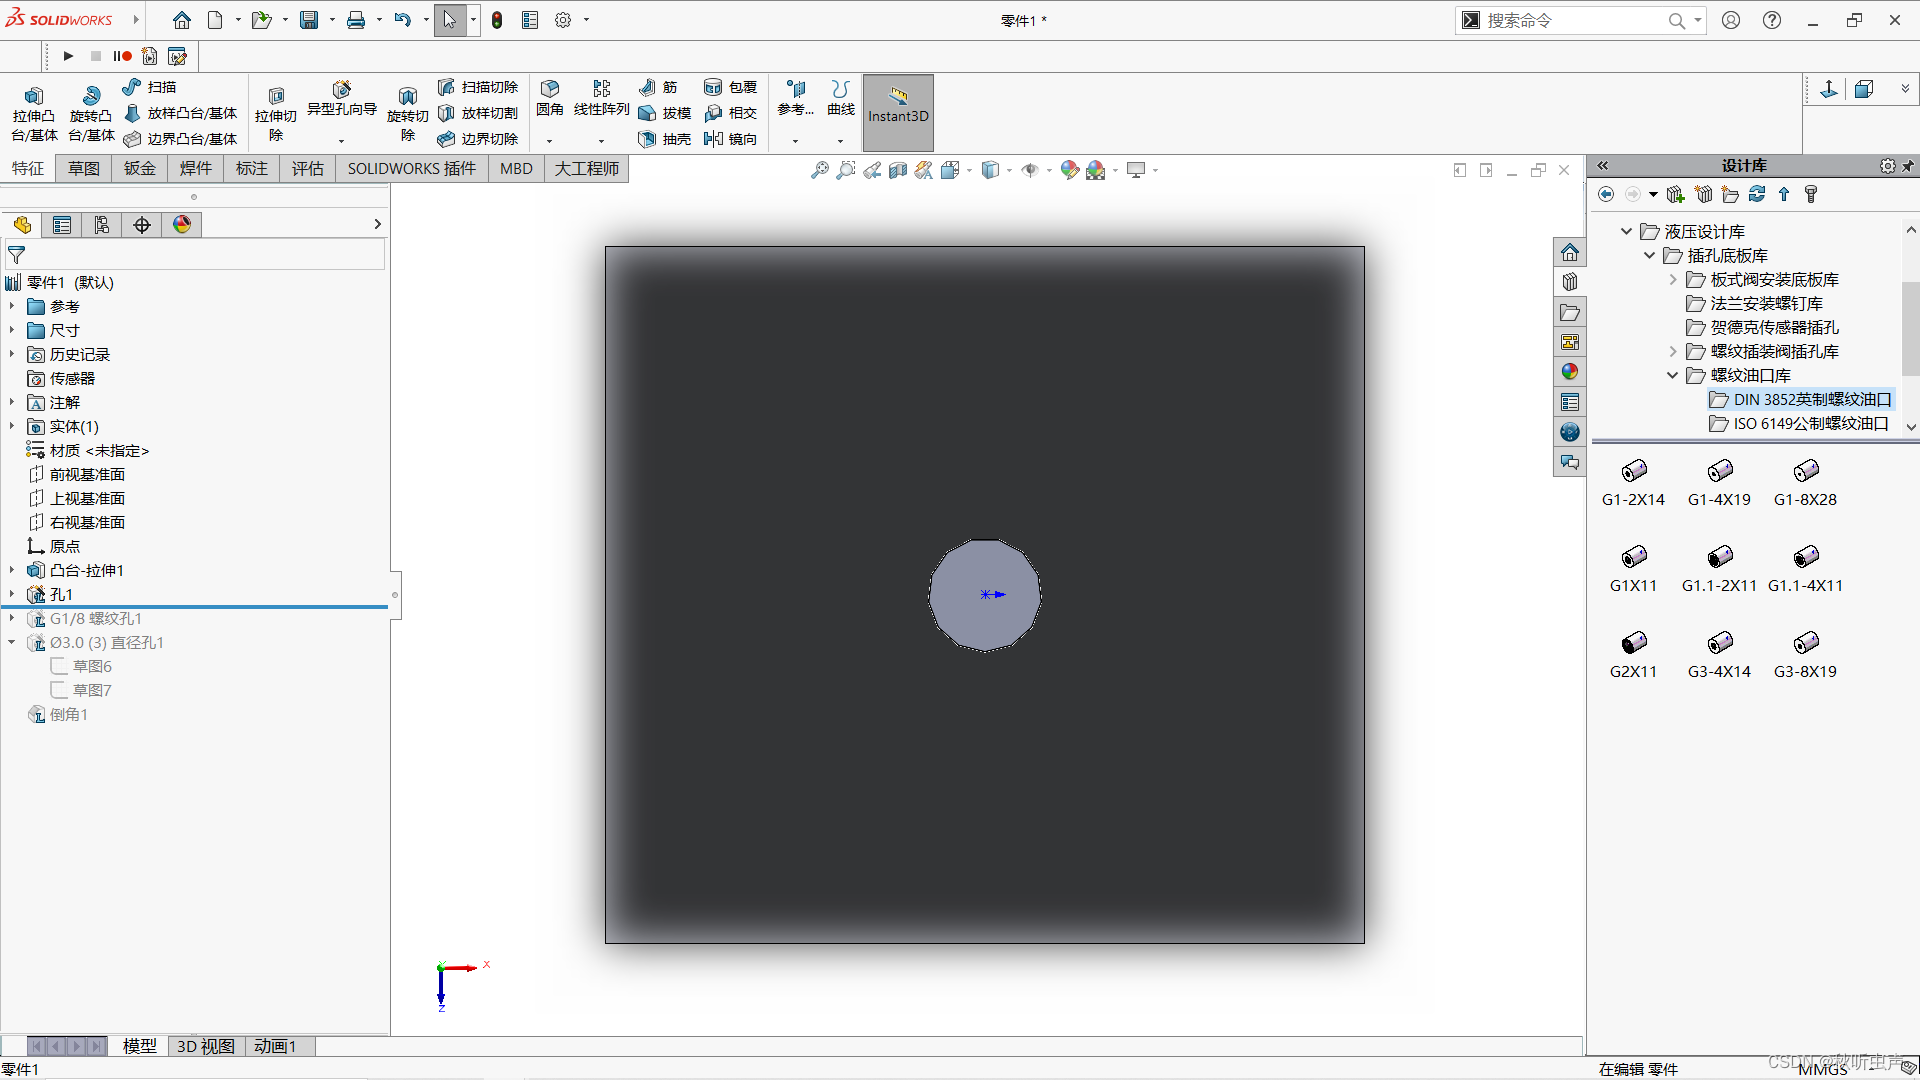The height and width of the screenshot is (1080, 1920).
Task: Select the 镜向 mirror tool
Action: point(731,139)
